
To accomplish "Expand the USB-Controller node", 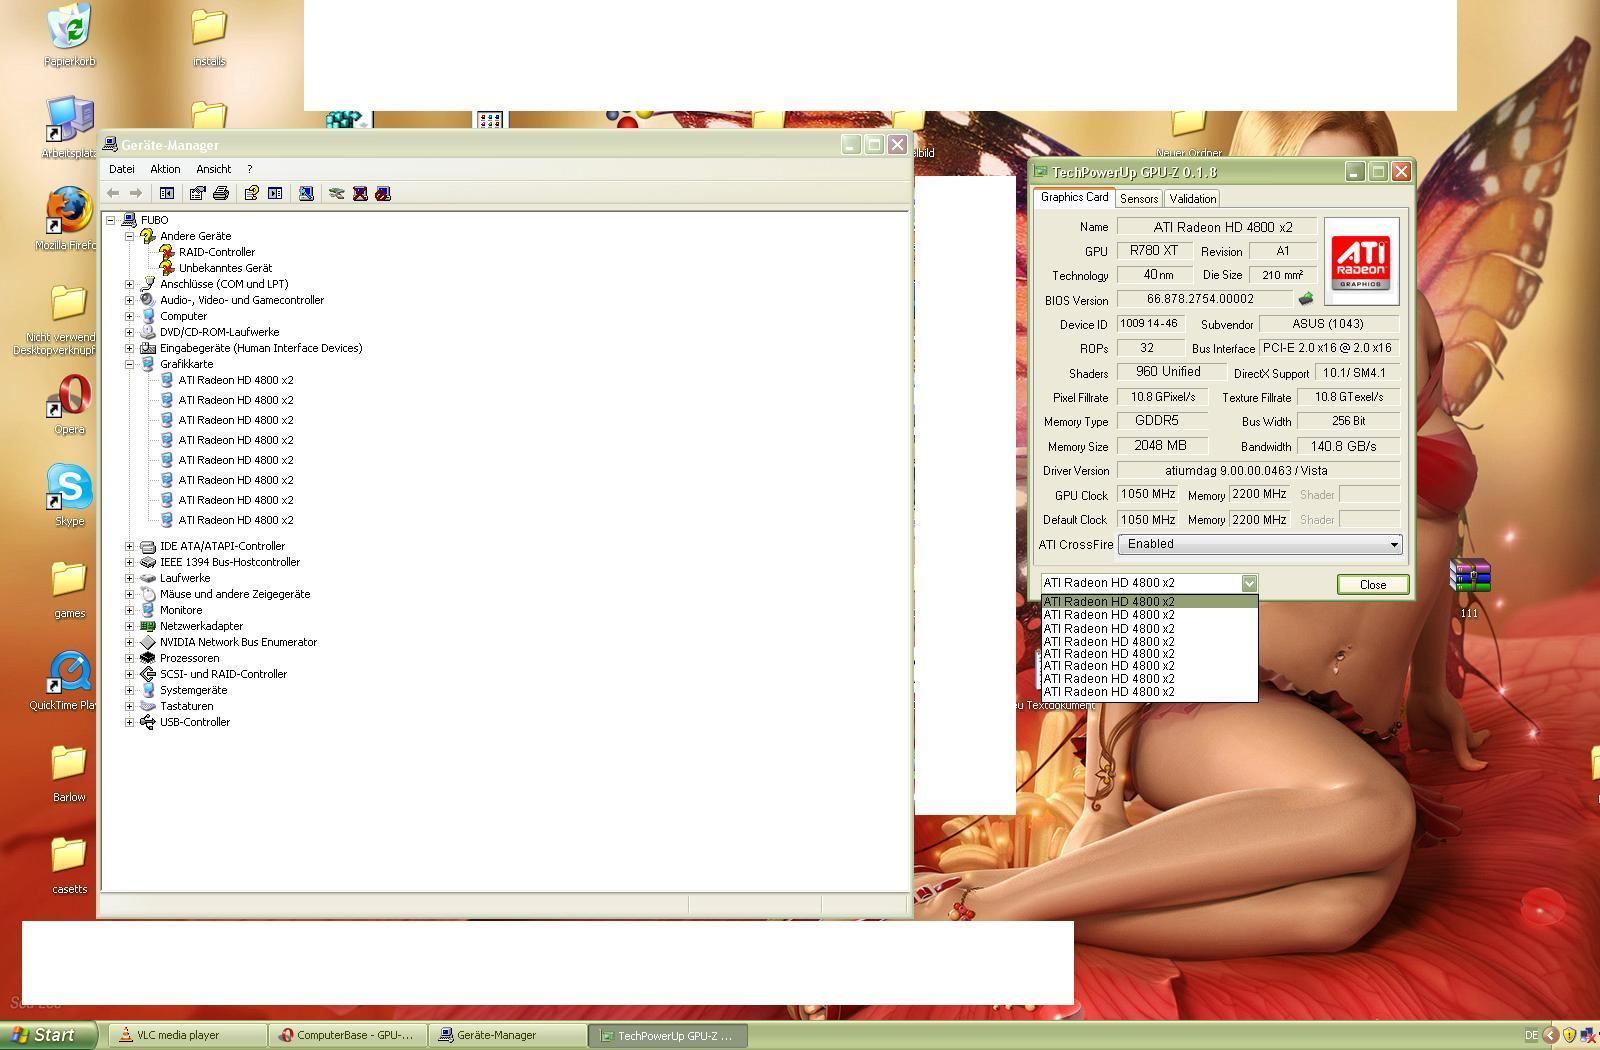I will [x=130, y=722].
